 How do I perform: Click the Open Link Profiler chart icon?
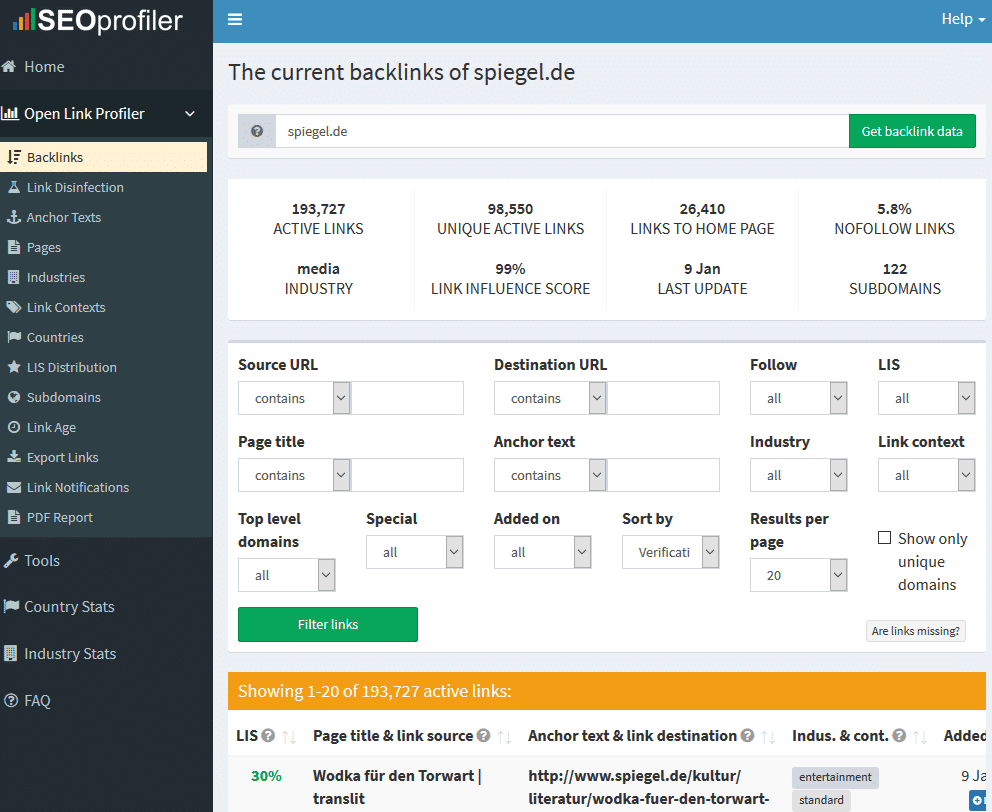[9, 114]
